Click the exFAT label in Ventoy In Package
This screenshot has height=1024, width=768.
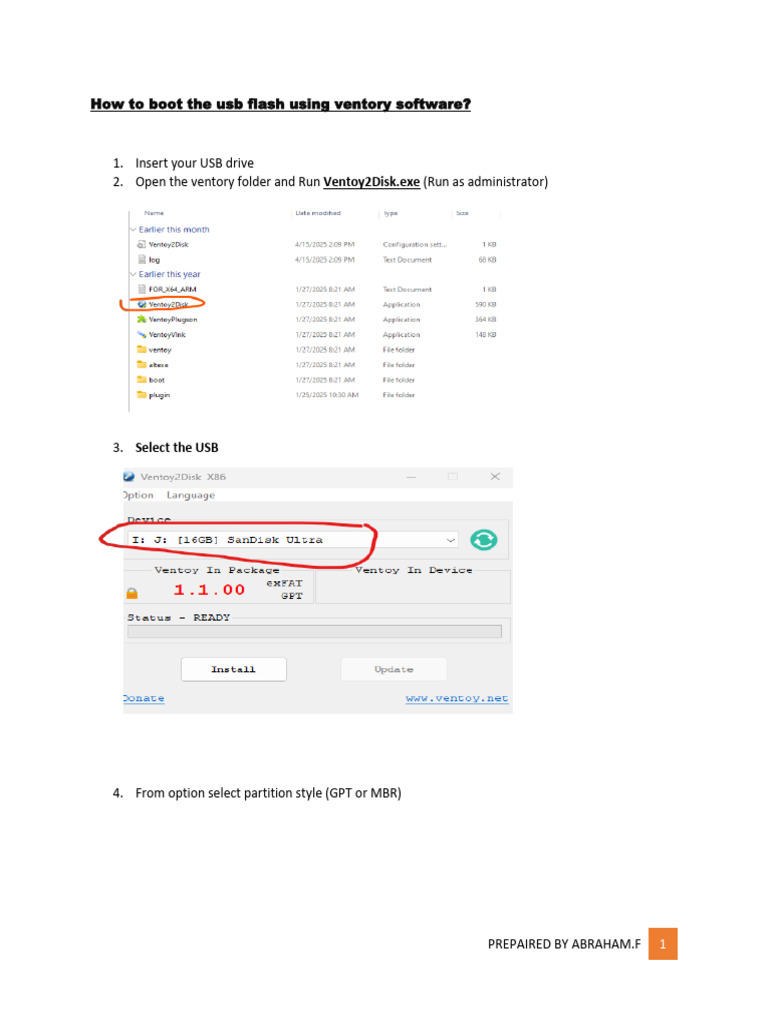(x=284, y=583)
